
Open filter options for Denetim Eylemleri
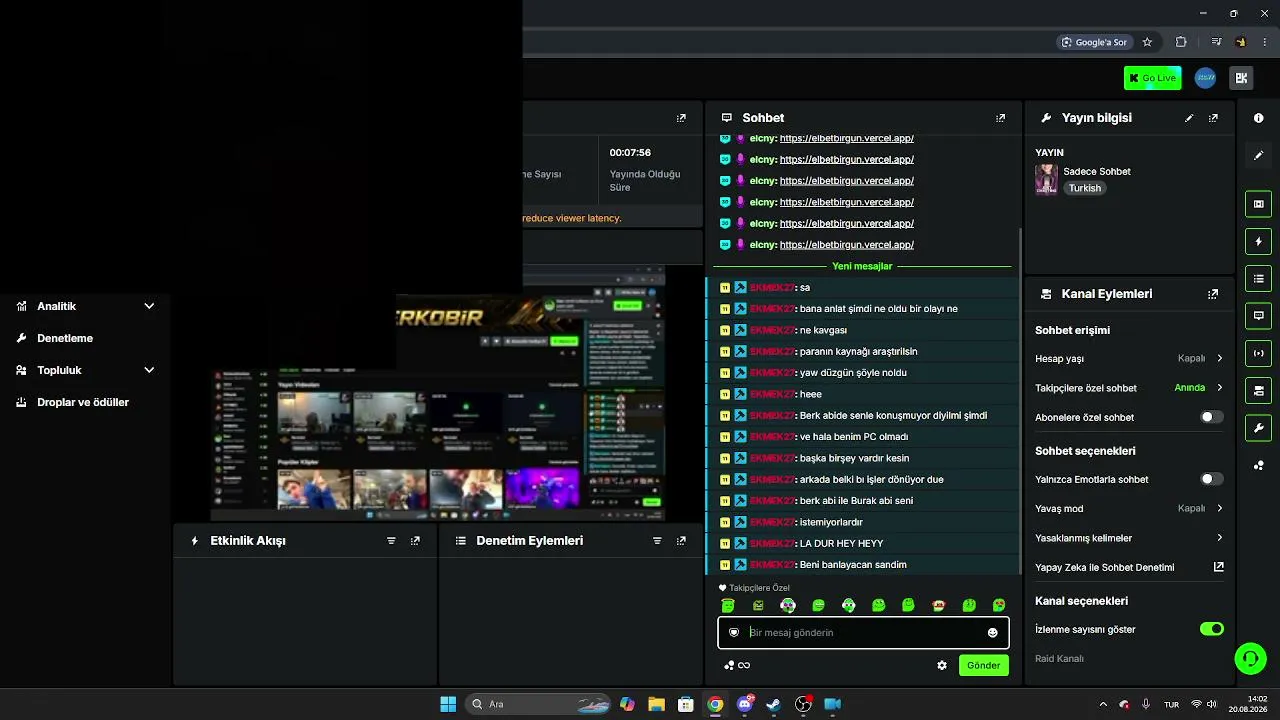[657, 541]
